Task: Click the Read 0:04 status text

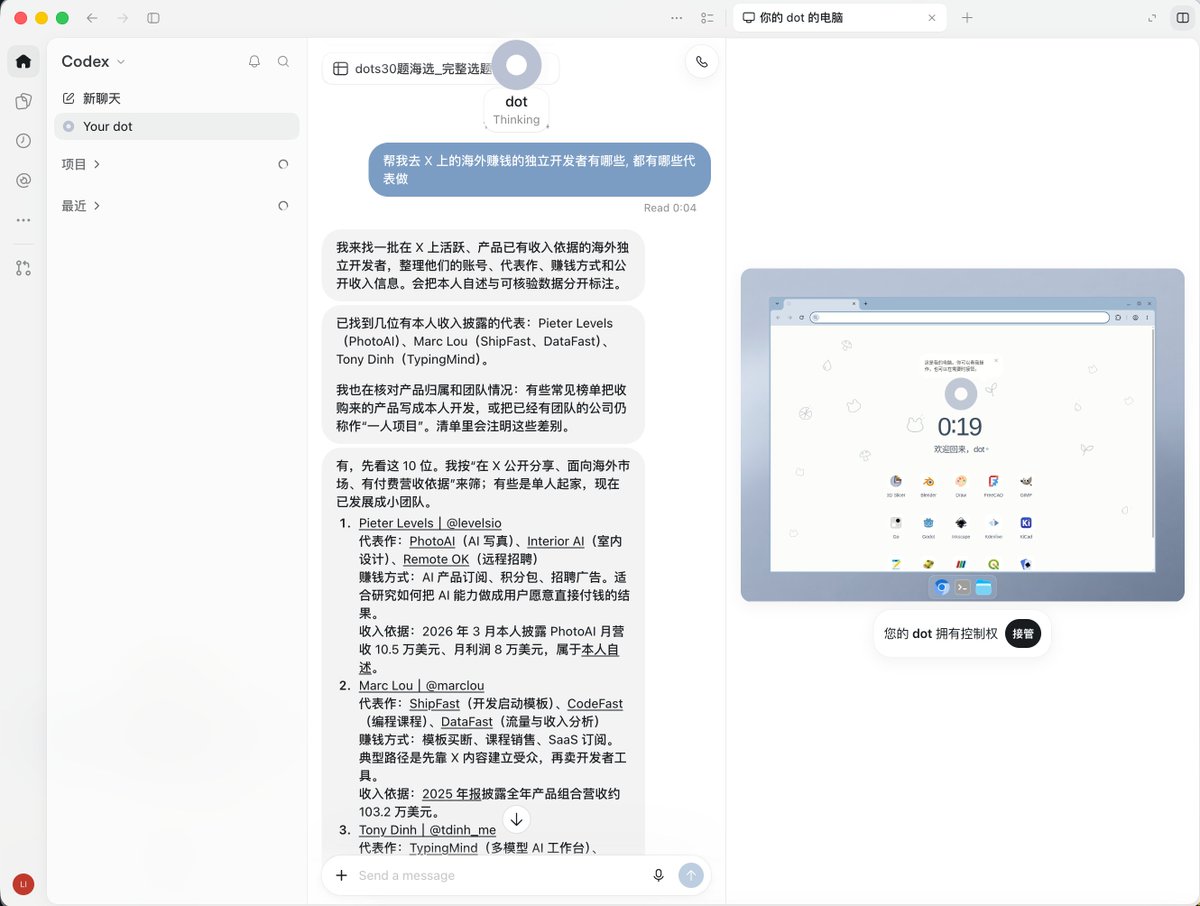Action: pos(670,208)
